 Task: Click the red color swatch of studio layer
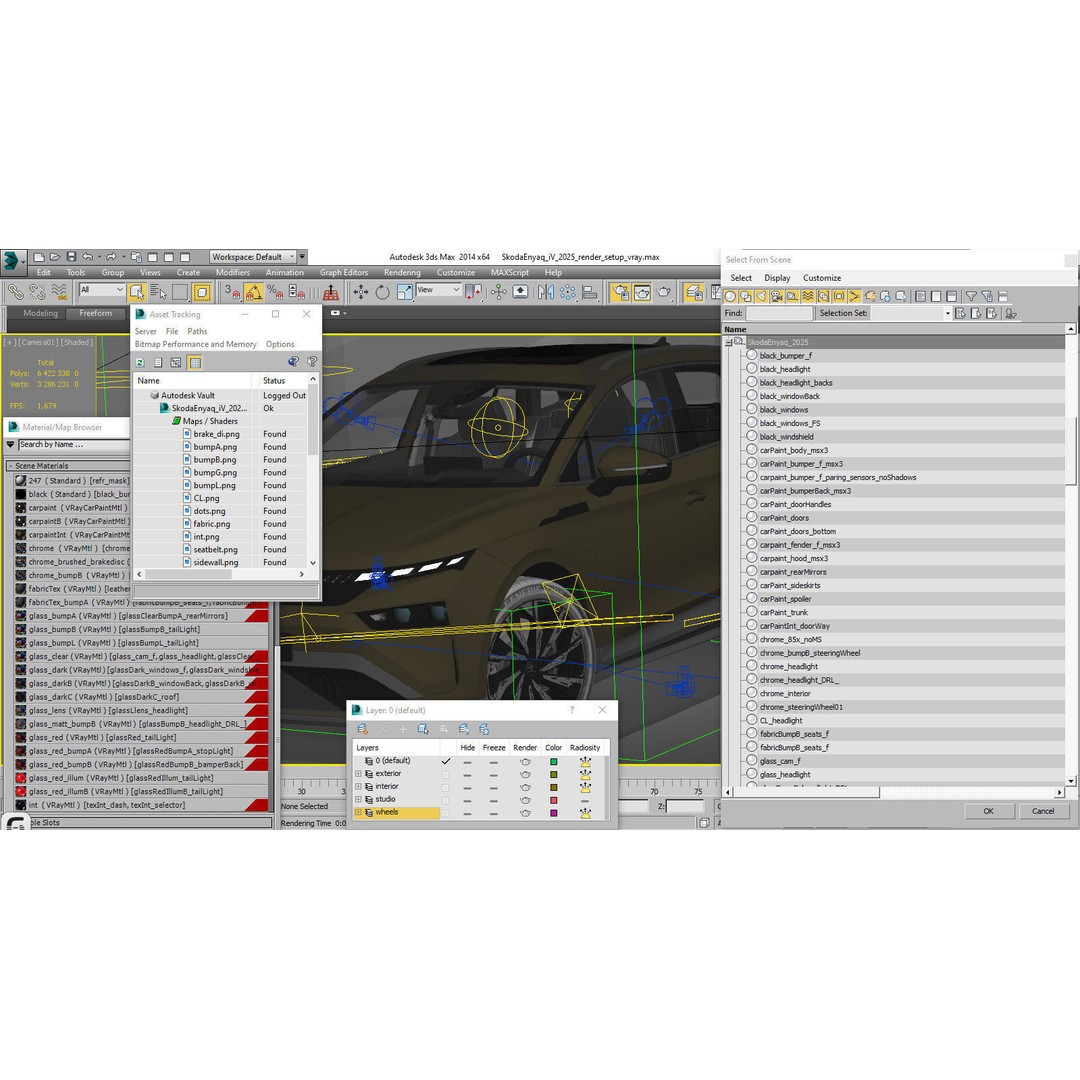[x=553, y=800]
